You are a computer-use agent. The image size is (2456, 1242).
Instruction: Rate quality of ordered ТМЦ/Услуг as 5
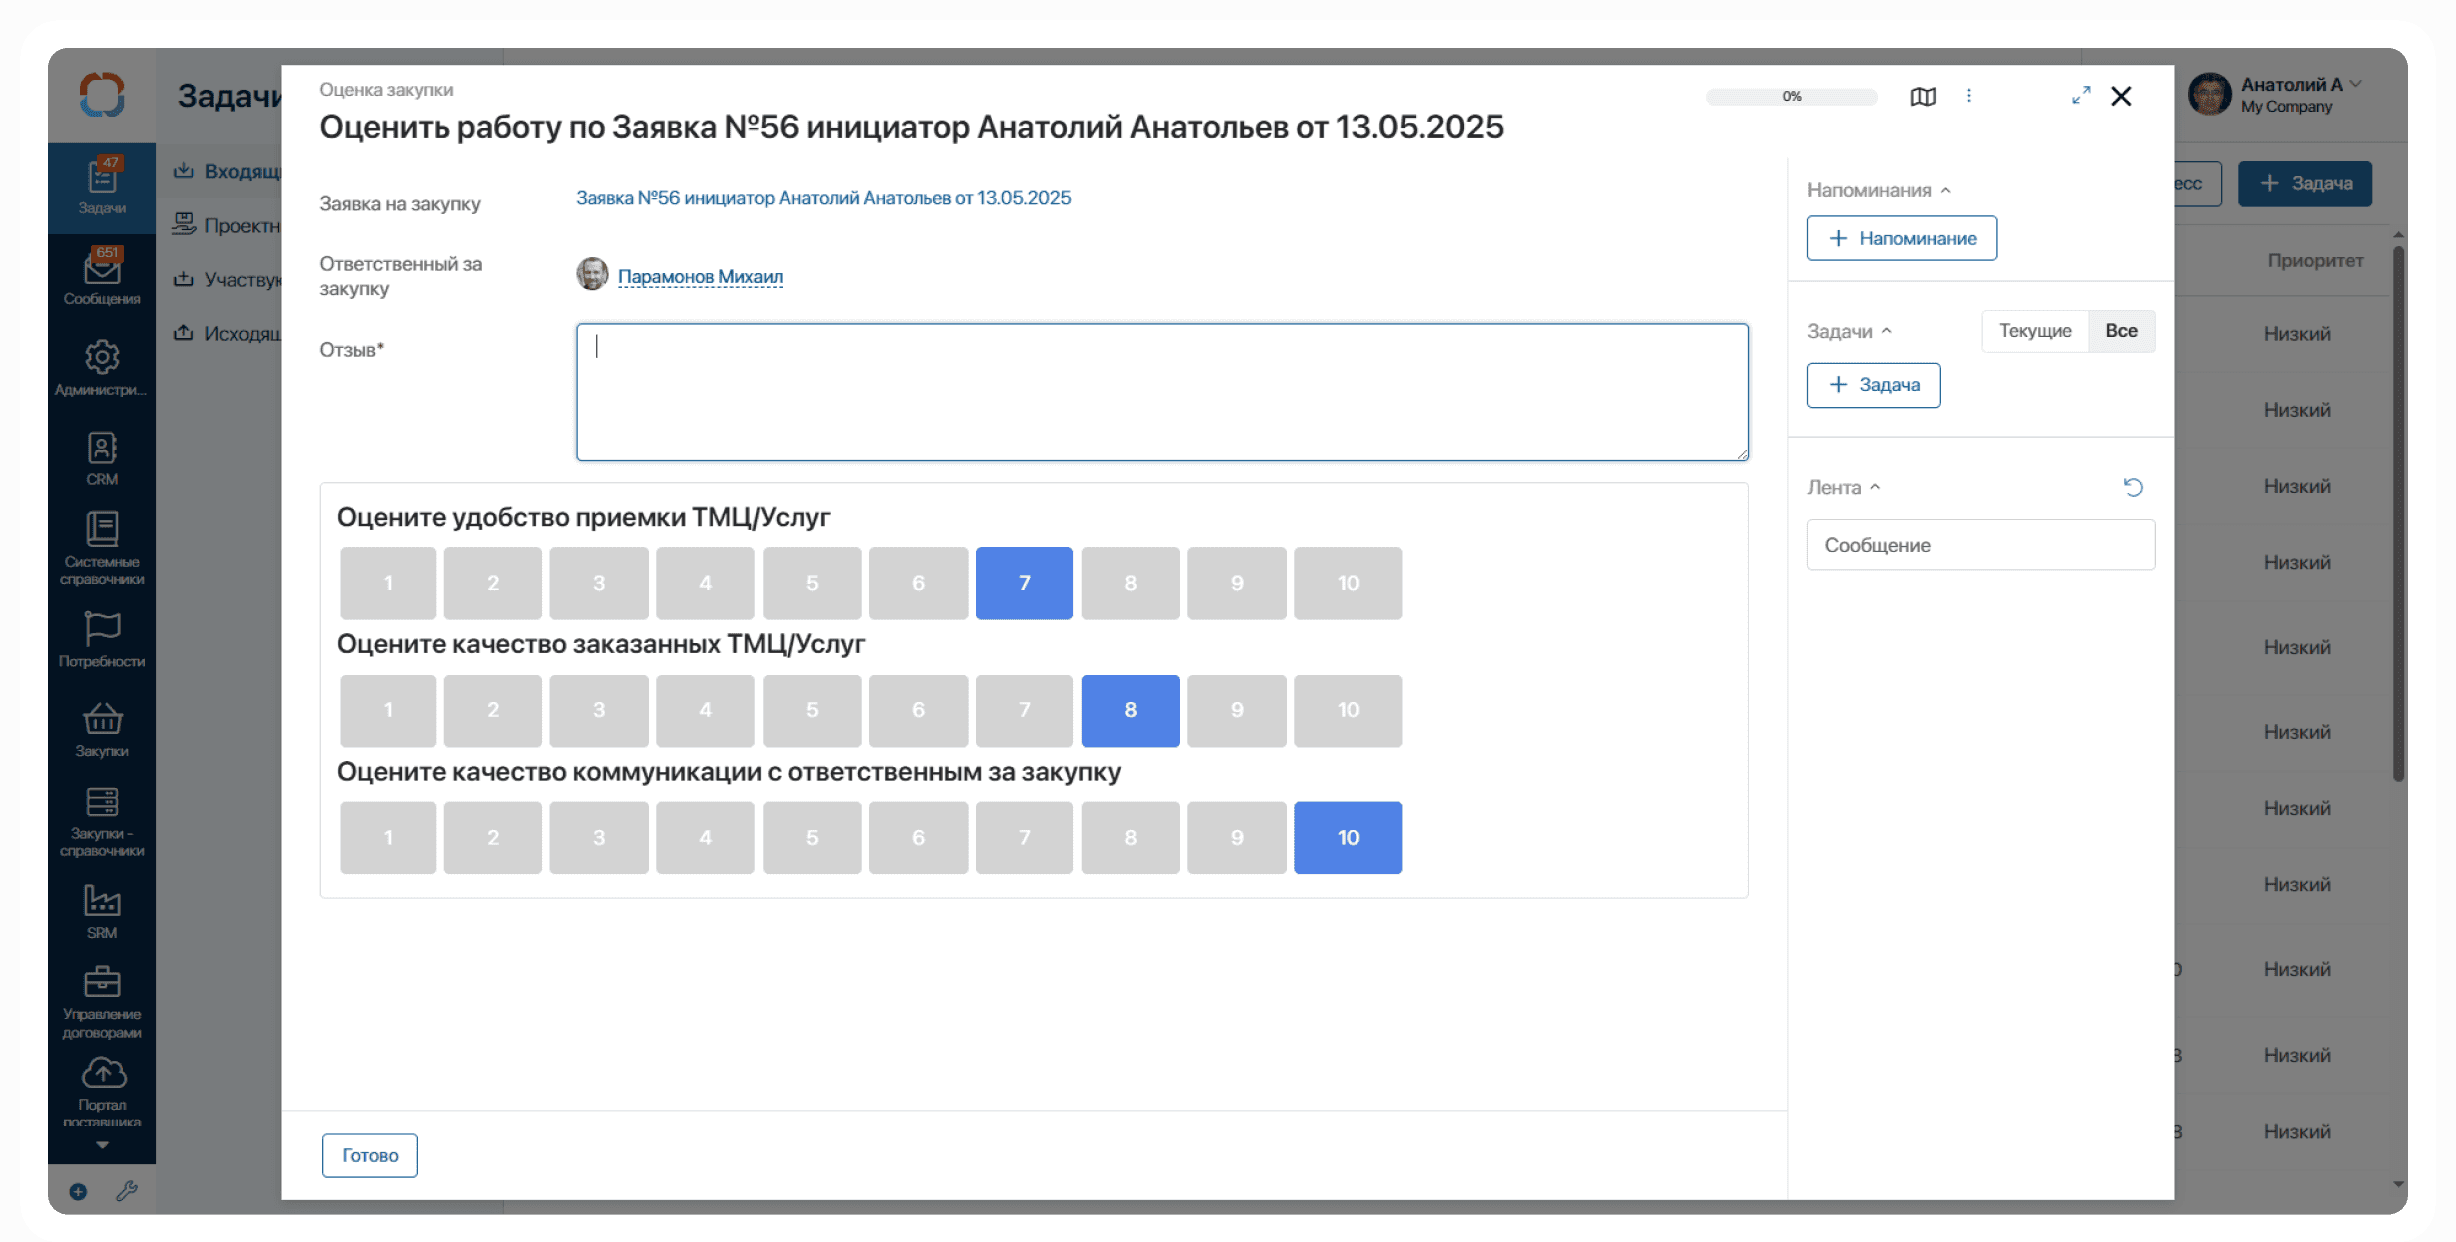tap(811, 710)
